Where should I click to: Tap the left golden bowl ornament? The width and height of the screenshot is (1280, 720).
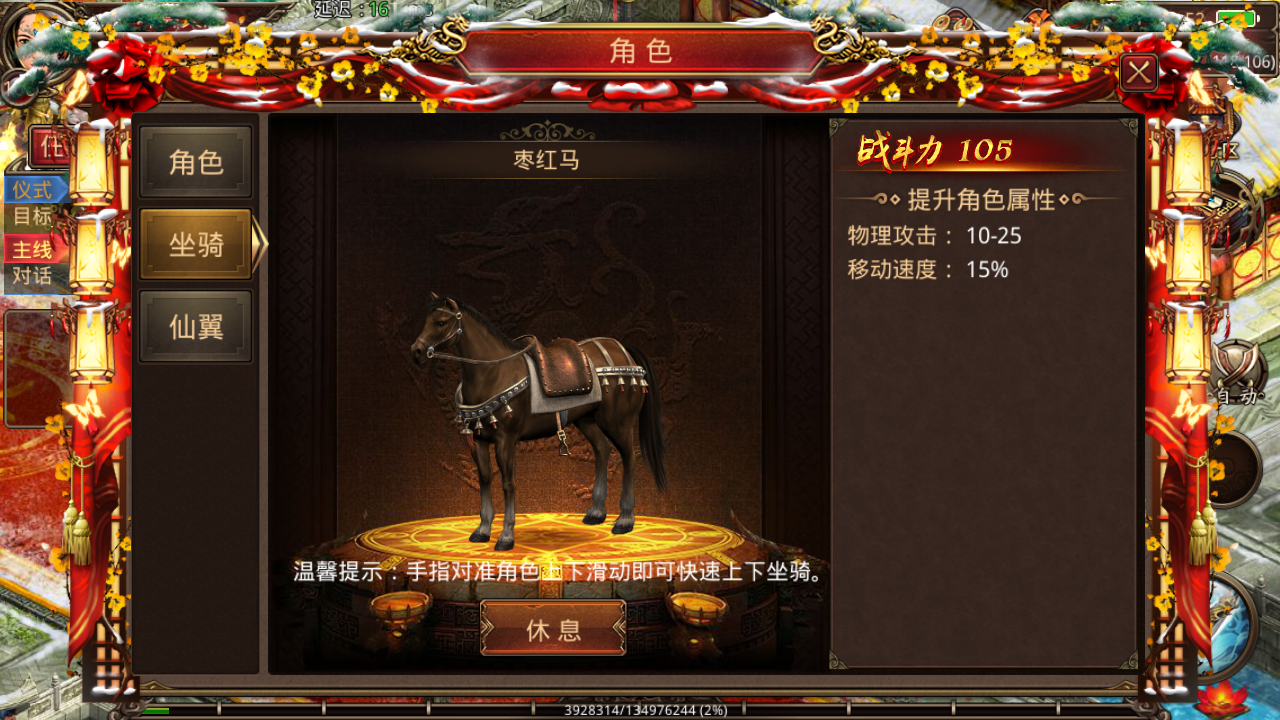pos(400,606)
